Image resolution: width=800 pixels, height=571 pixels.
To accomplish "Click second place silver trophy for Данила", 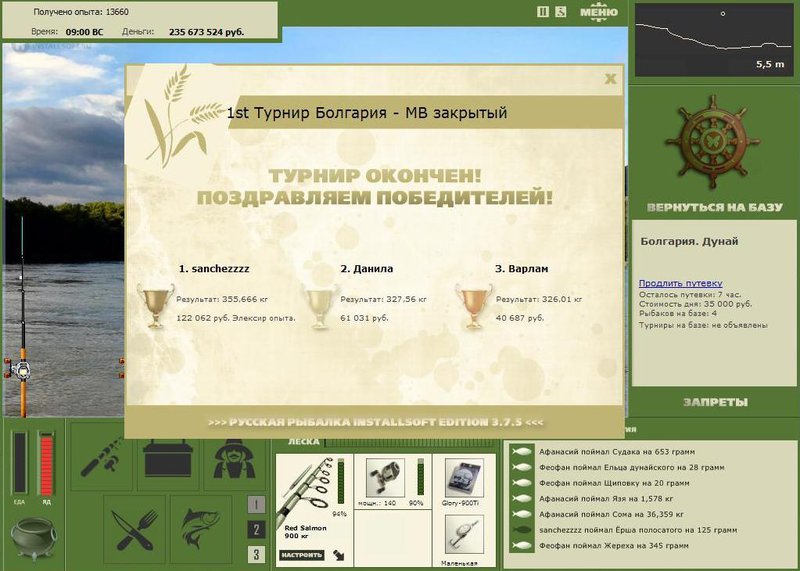I will pos(320,306).
